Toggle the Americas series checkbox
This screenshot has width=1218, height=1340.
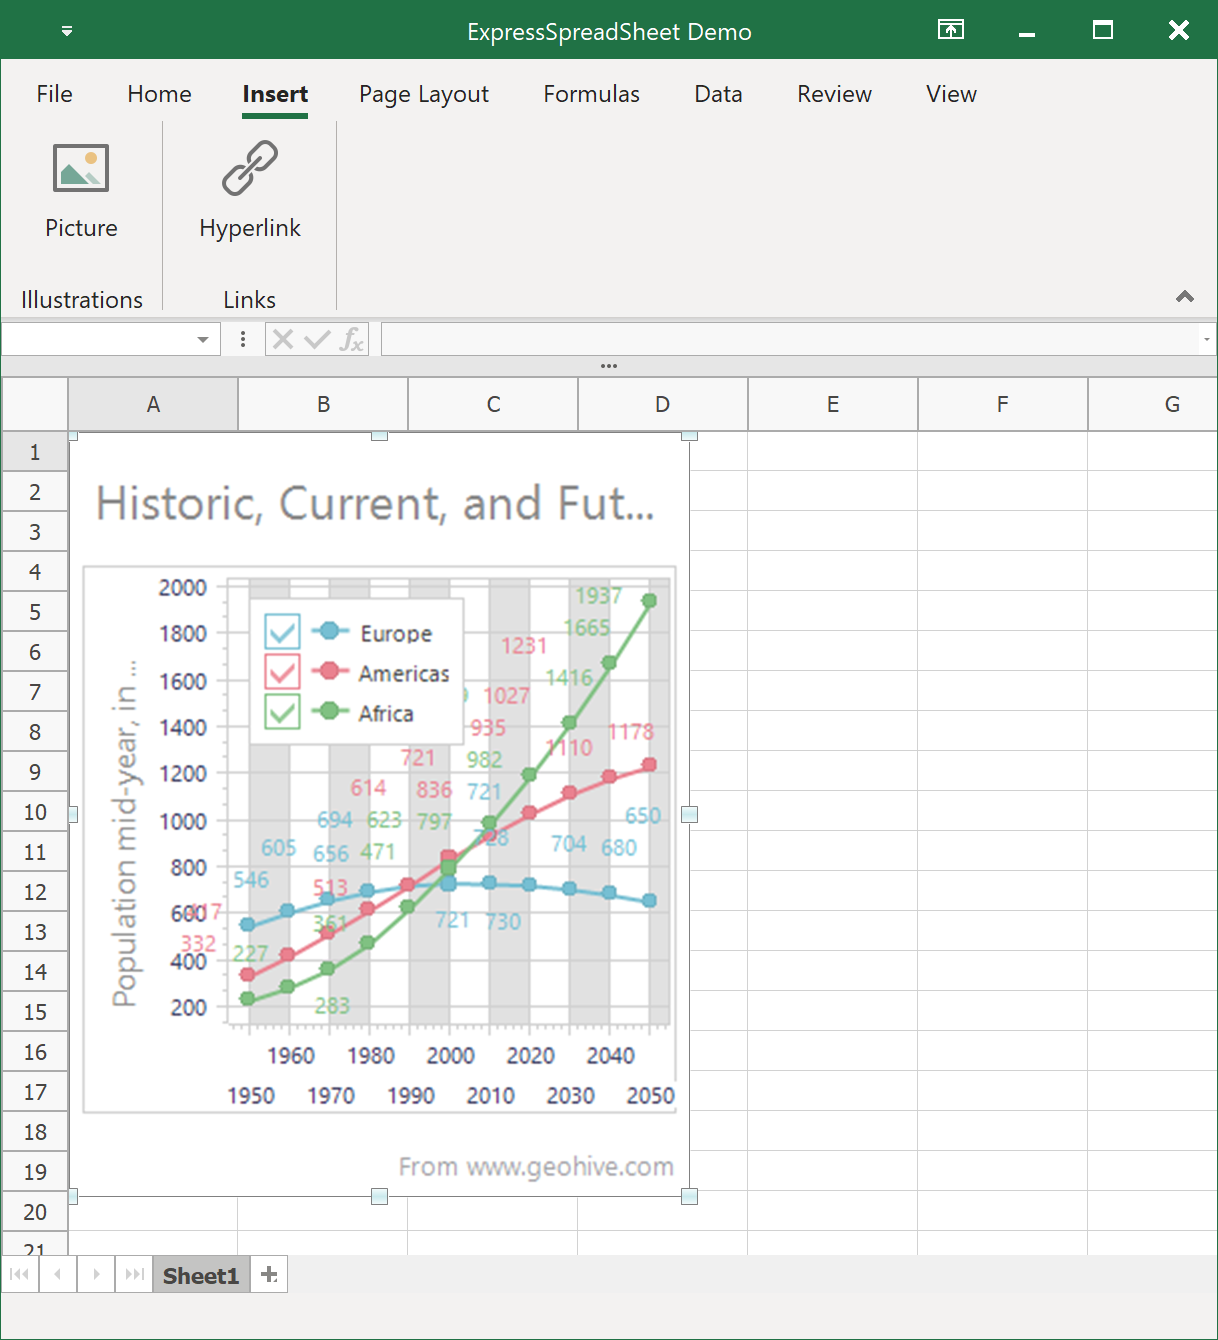coord(282,671)
